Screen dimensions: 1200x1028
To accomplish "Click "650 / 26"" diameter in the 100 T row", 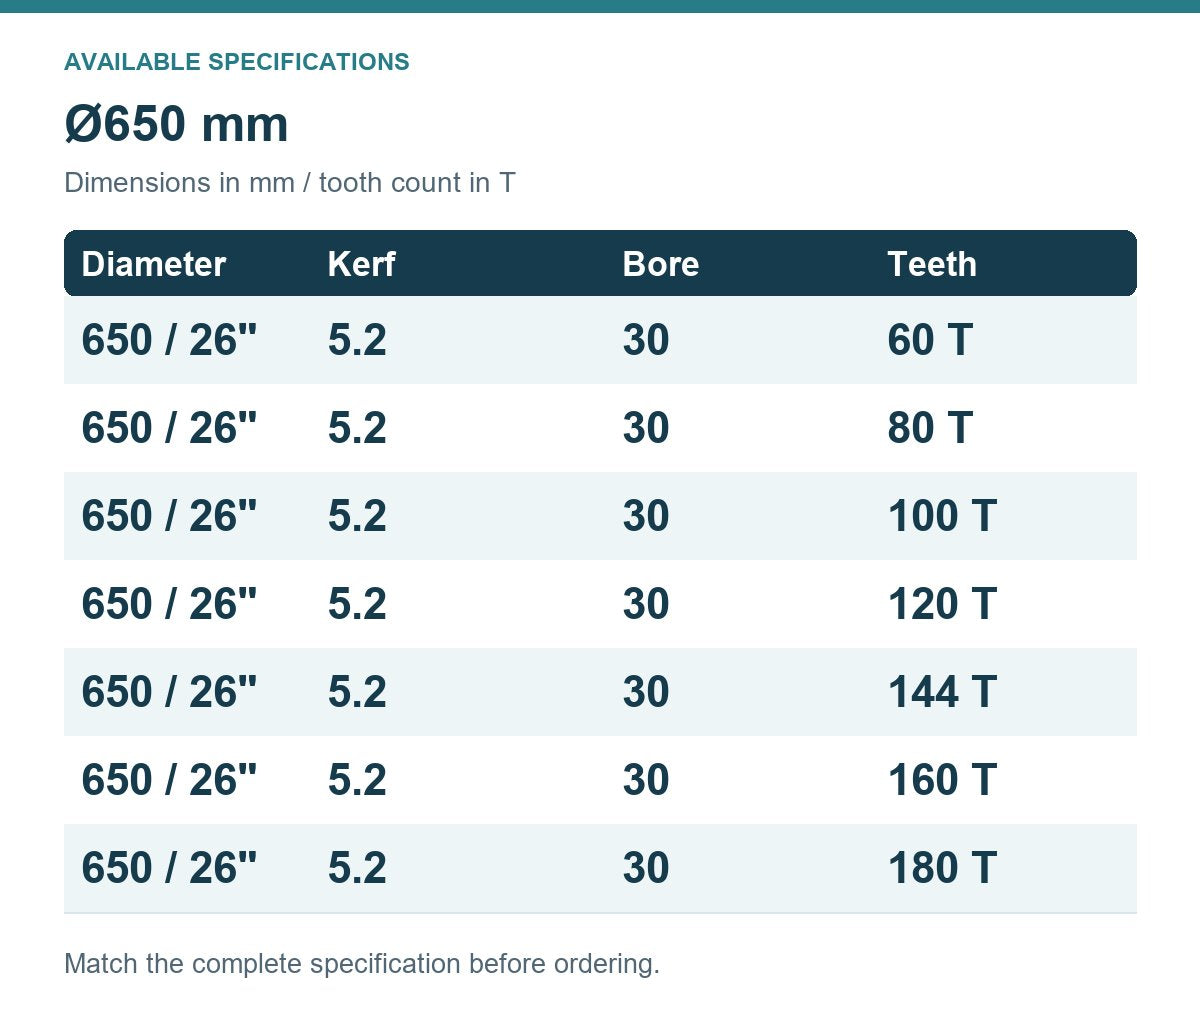I will pyautogui.click(x=169, y=516).
